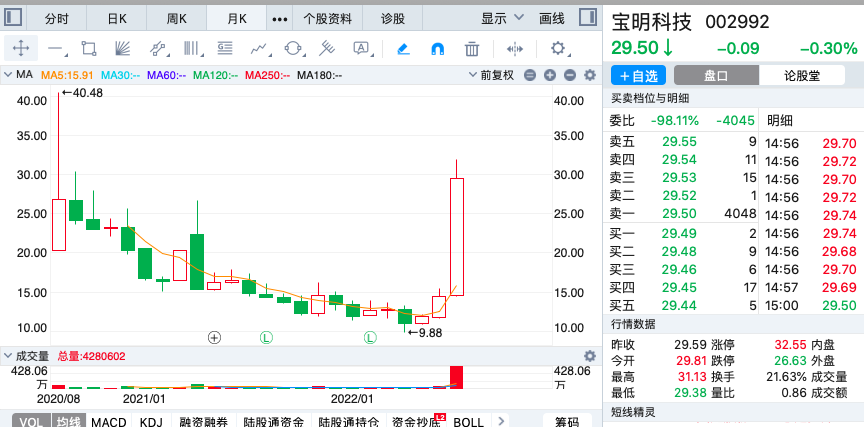864x427 pixels.
Task: Open volume panel settings gear
Action: click(x=589, y=355)
